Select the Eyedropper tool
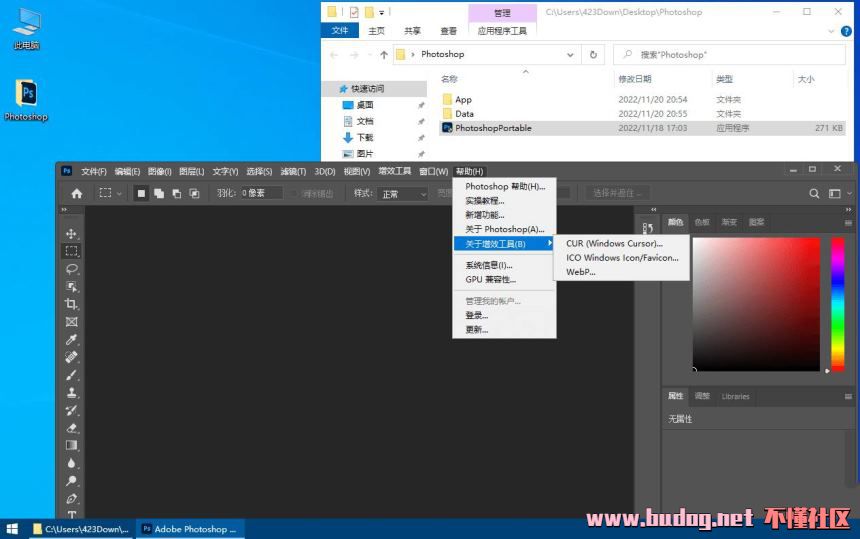Viewport: 860px width, 539px height. click(71, 339)
